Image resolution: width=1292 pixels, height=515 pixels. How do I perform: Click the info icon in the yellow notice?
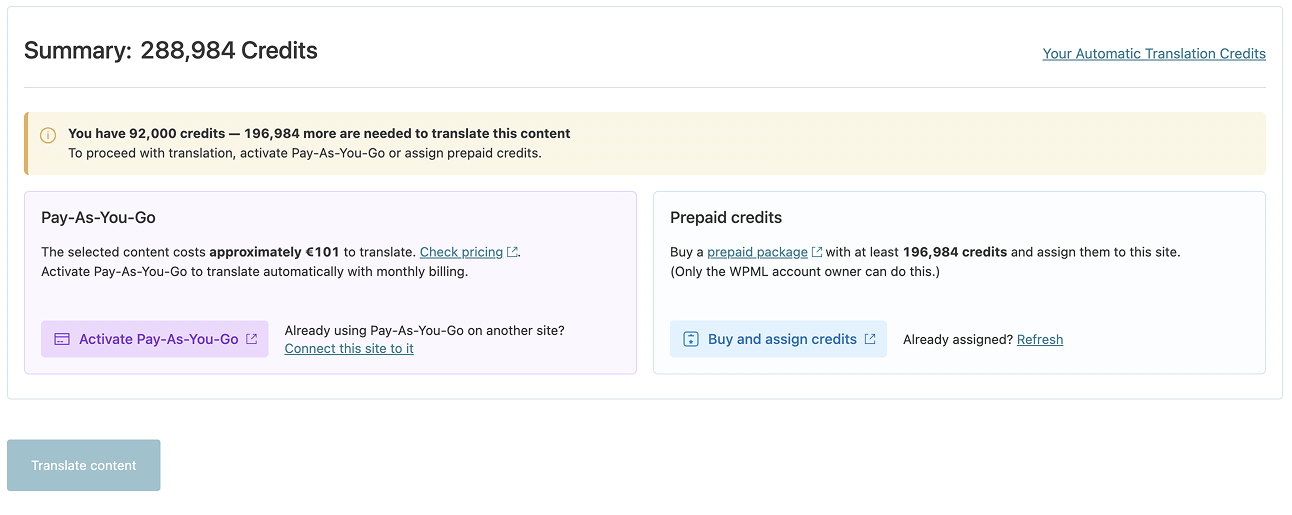(48, 135)
